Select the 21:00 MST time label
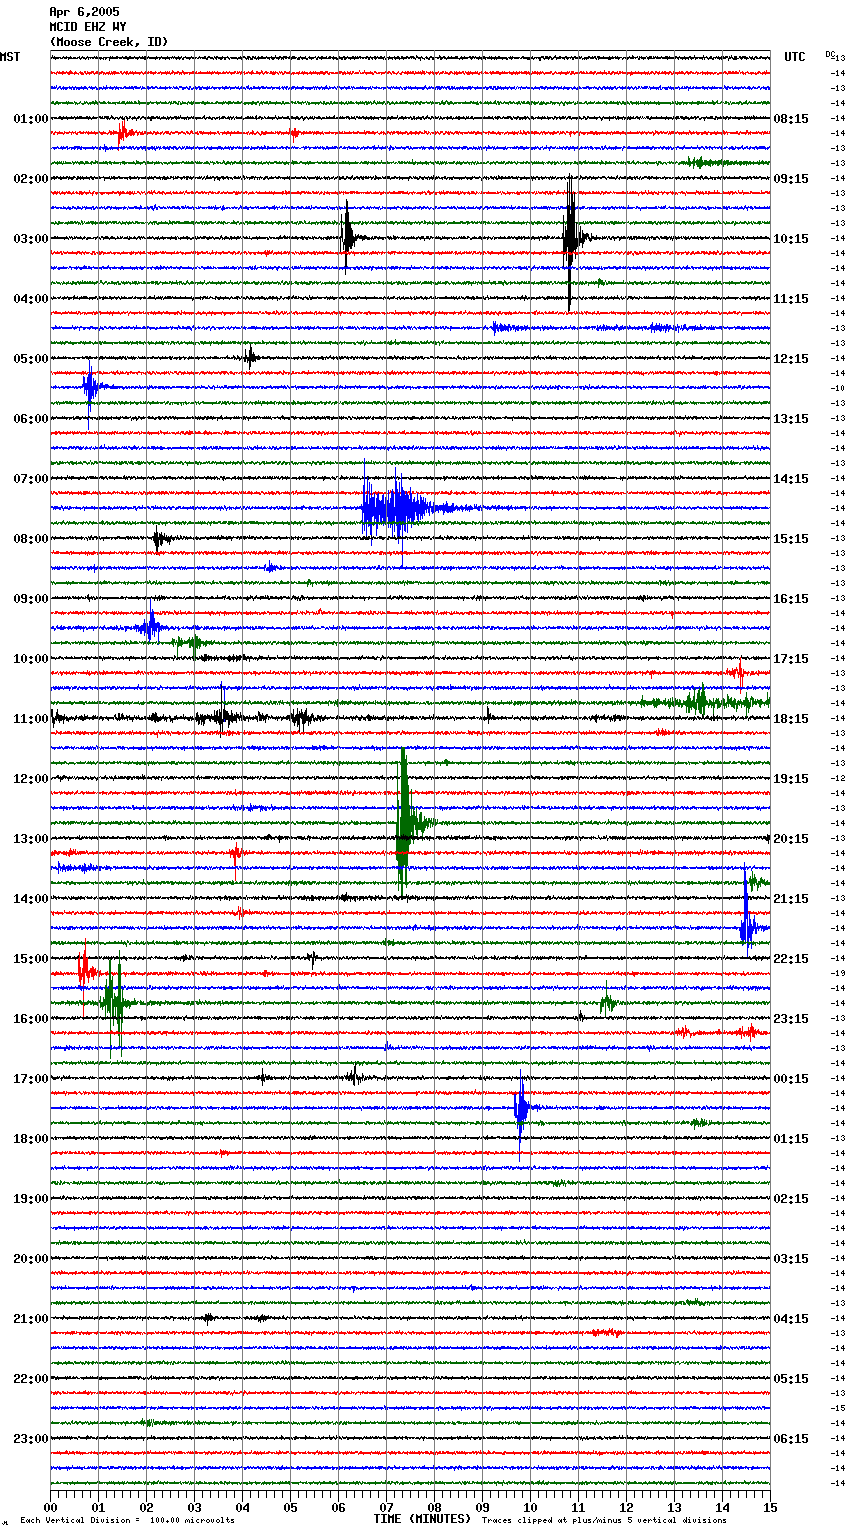The image size is (850, 1534). pos(30,1319)
